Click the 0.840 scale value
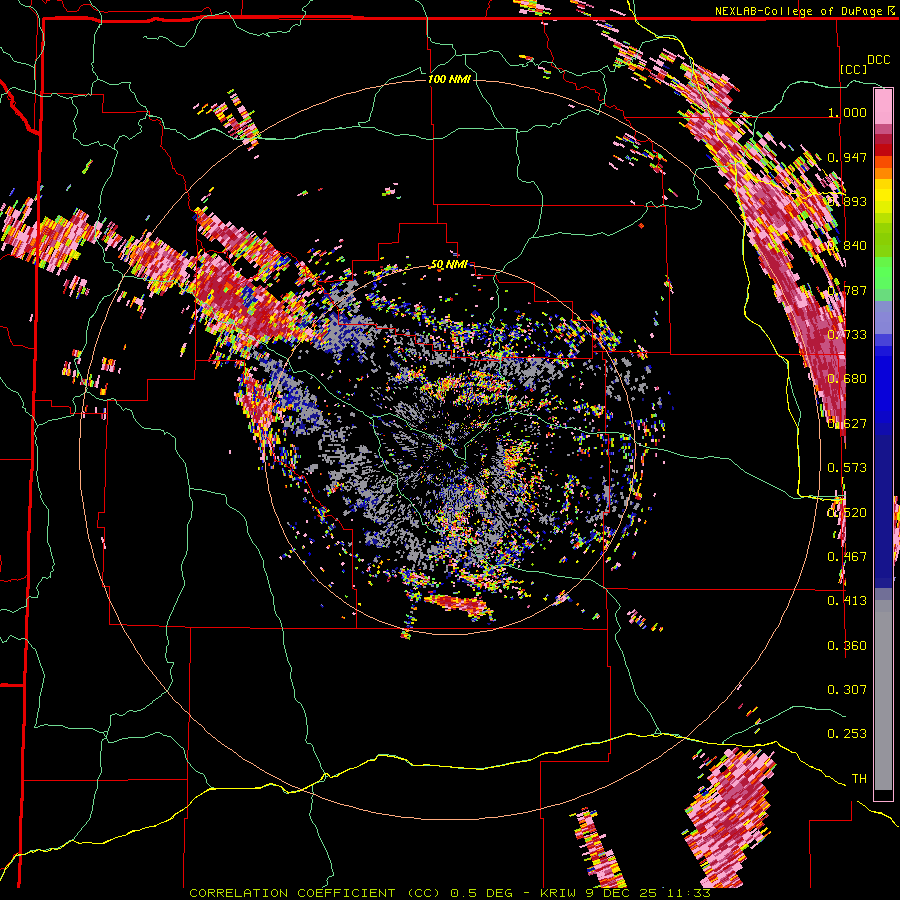900x900 pixels. tap(847, 246)
